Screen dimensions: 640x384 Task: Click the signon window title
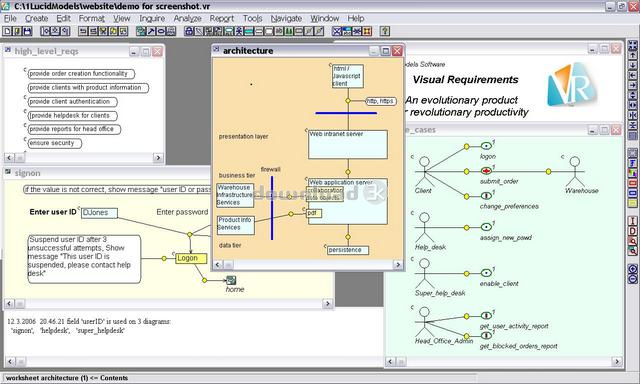pos(27,173)
